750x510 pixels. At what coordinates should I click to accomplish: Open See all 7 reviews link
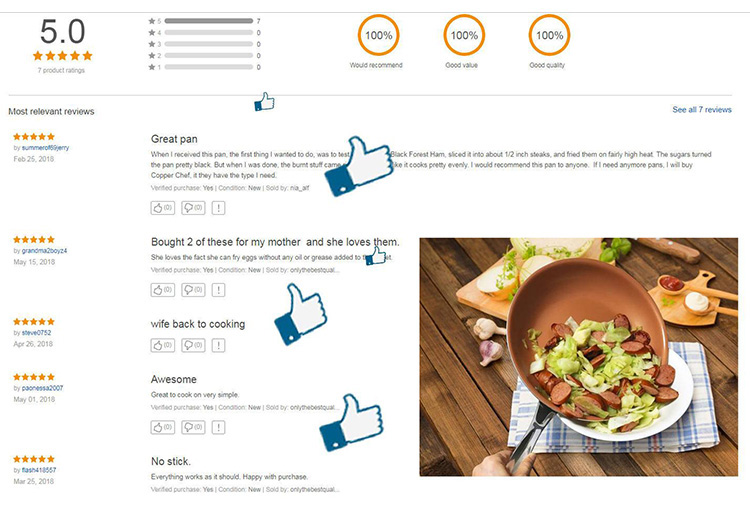point(702,110)
